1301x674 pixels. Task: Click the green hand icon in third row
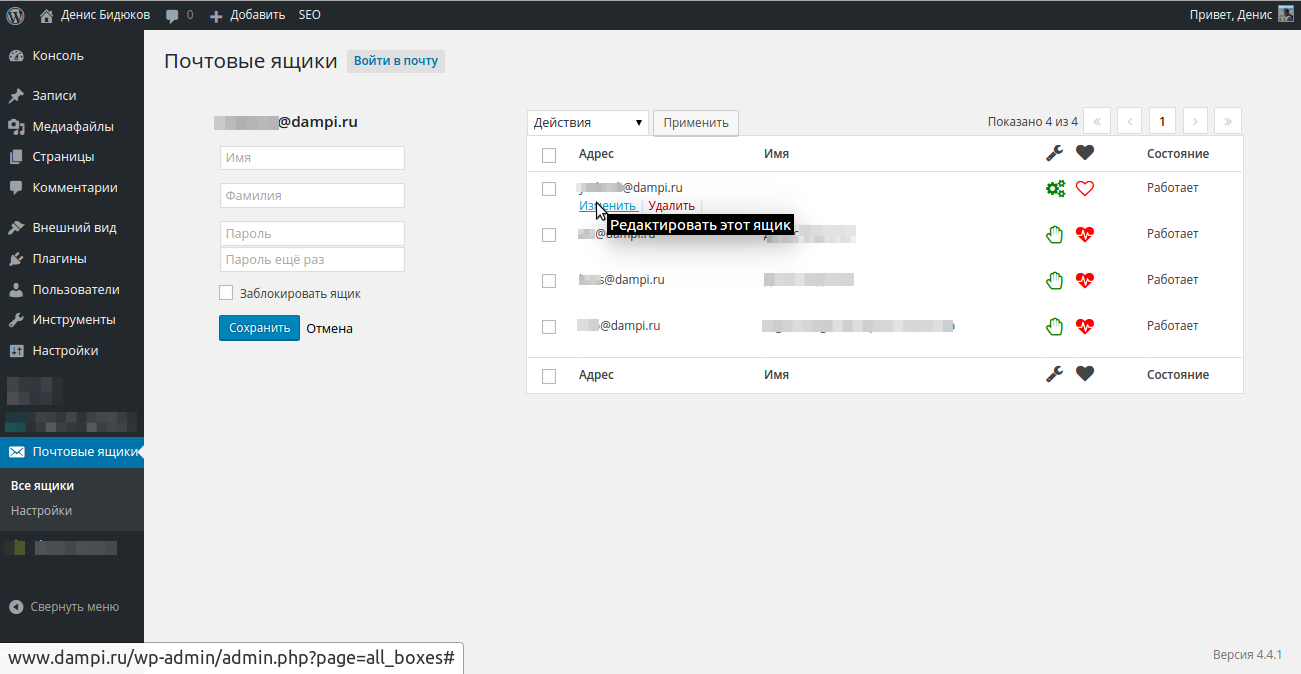click(1055, 280)
